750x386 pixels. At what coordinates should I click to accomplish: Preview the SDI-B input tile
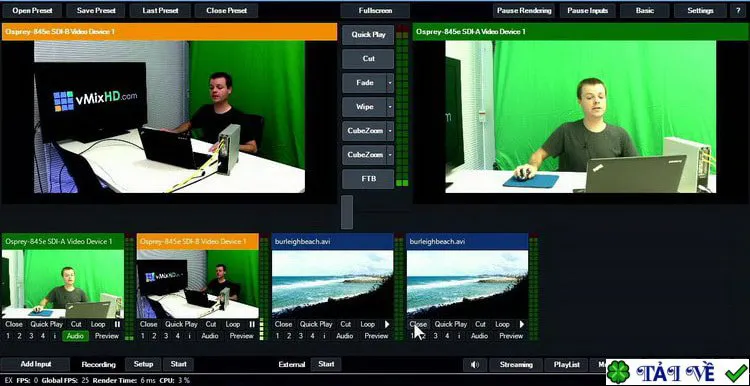[x=242, y=336]
